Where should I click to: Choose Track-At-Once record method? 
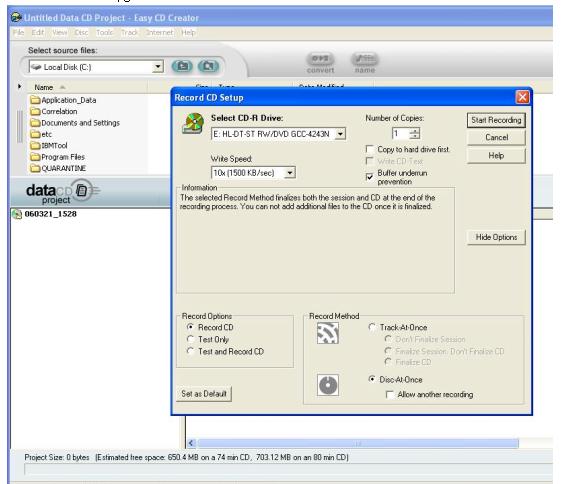[x=372, y=327]
